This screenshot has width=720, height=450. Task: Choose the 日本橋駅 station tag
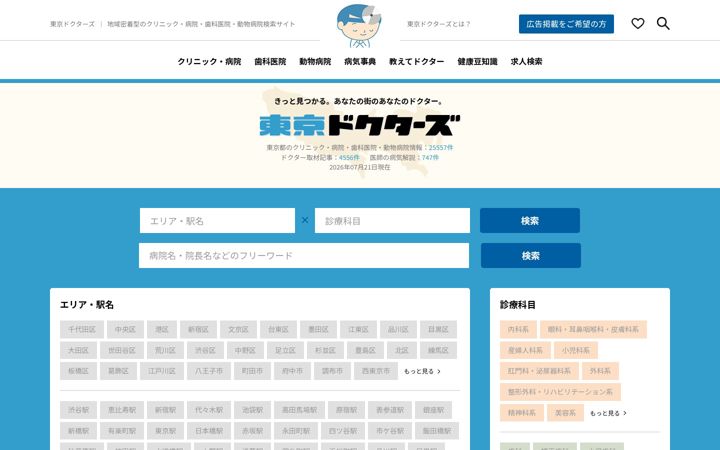click(x=208, y=431)
